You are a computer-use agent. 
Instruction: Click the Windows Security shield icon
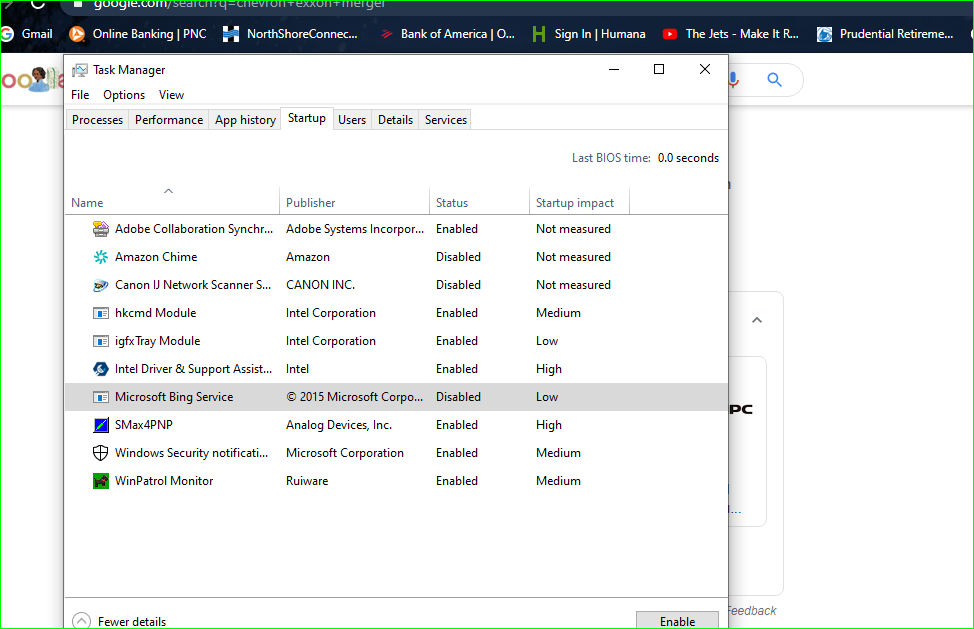coord(100,453)
